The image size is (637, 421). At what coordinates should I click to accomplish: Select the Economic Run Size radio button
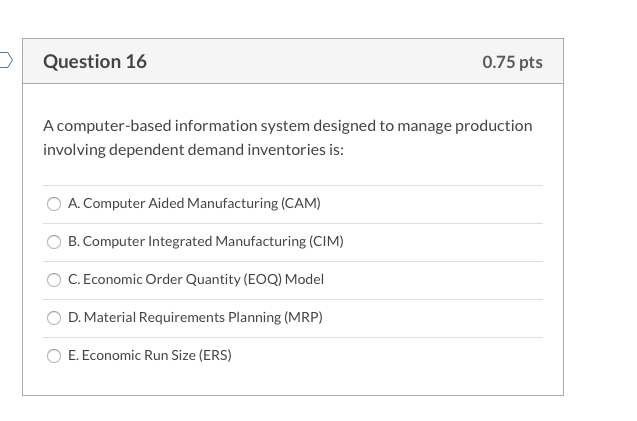coord(54,356)
